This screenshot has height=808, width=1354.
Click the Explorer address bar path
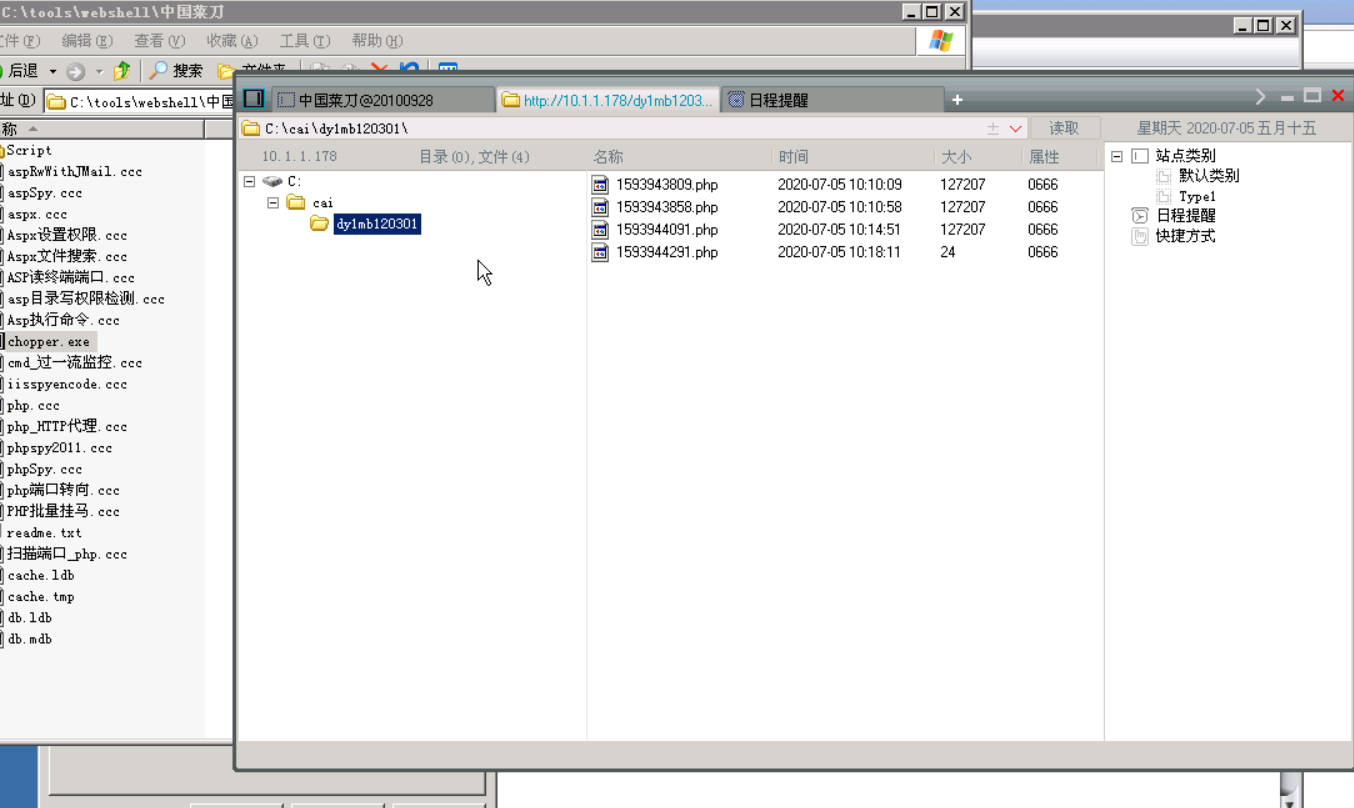click(140, 102)
